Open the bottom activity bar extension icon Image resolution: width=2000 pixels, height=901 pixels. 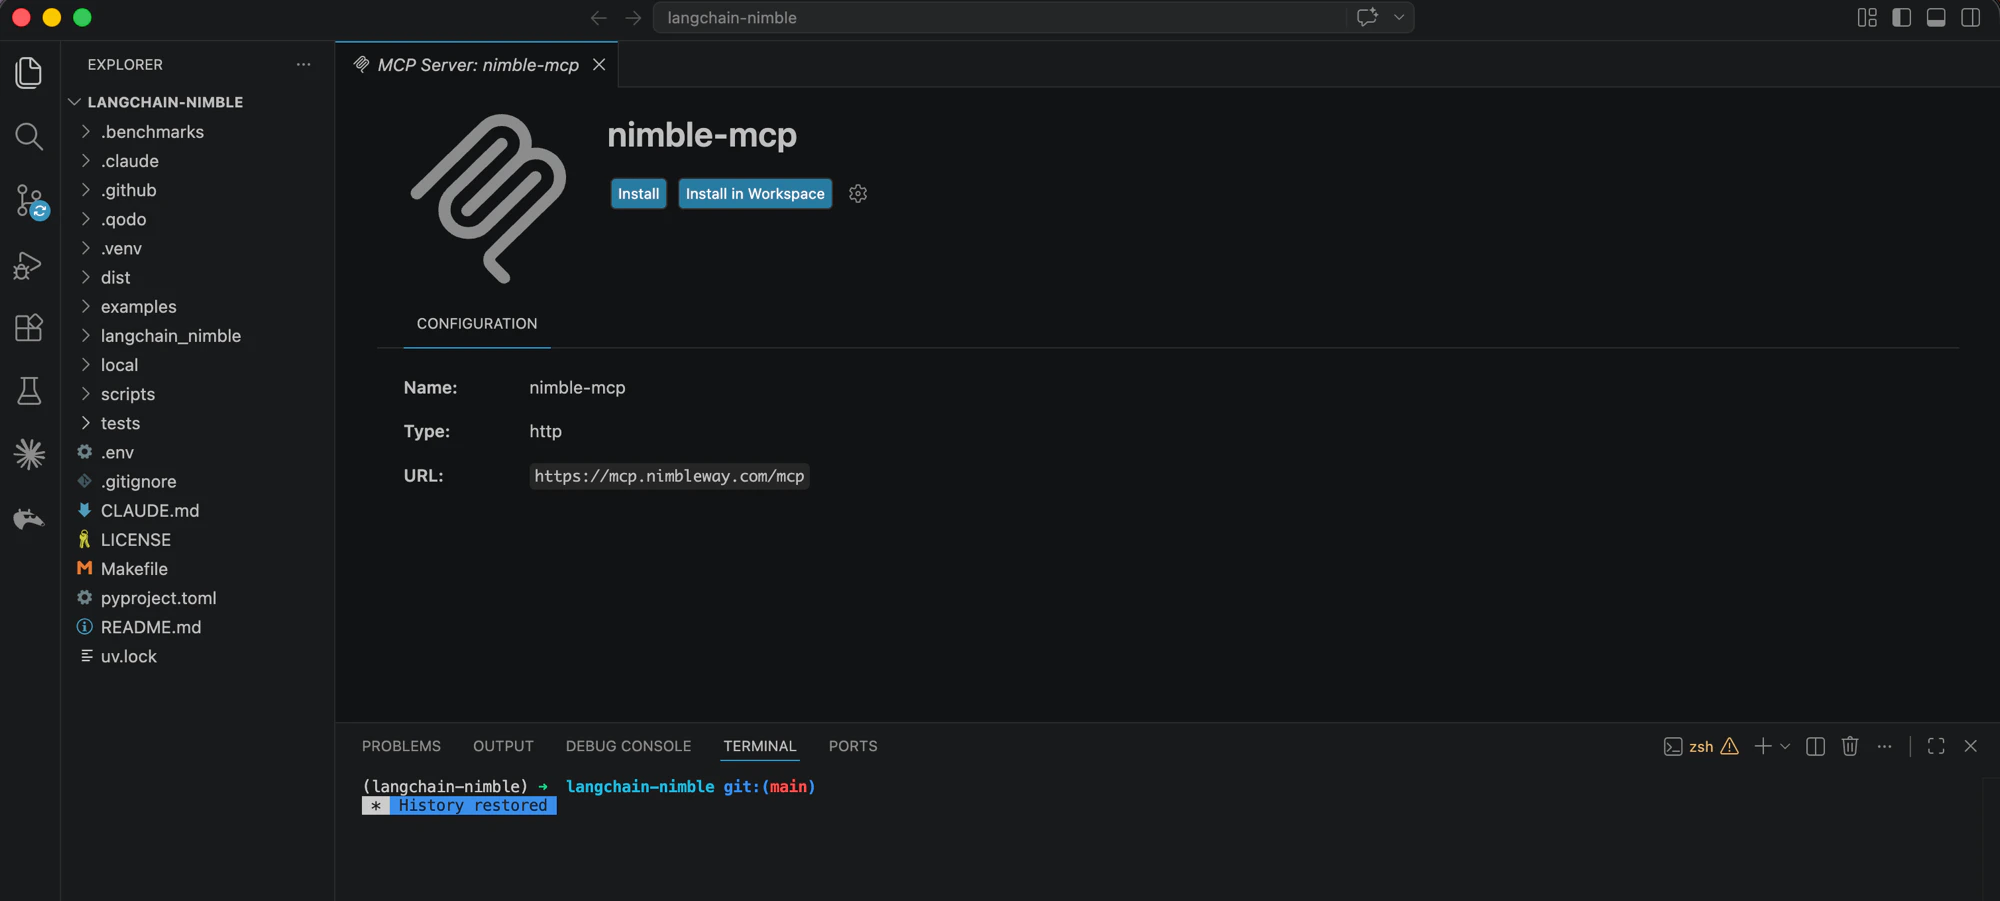(29, 518)
